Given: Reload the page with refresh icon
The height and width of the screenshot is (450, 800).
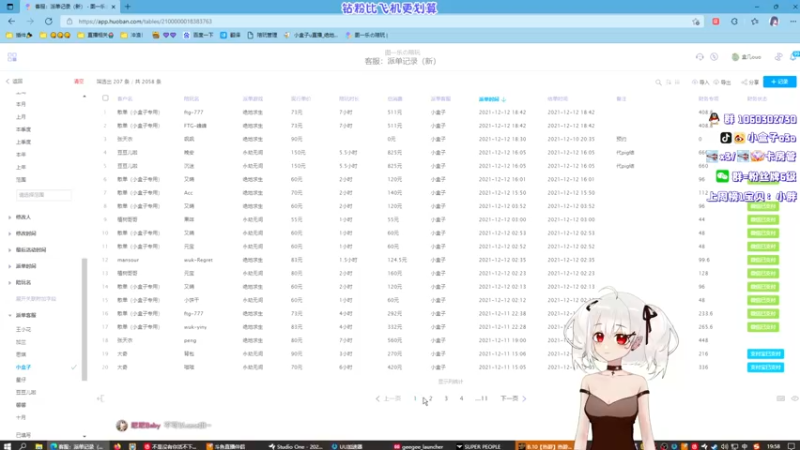Looking at the screenshot, I should (48, 21).
